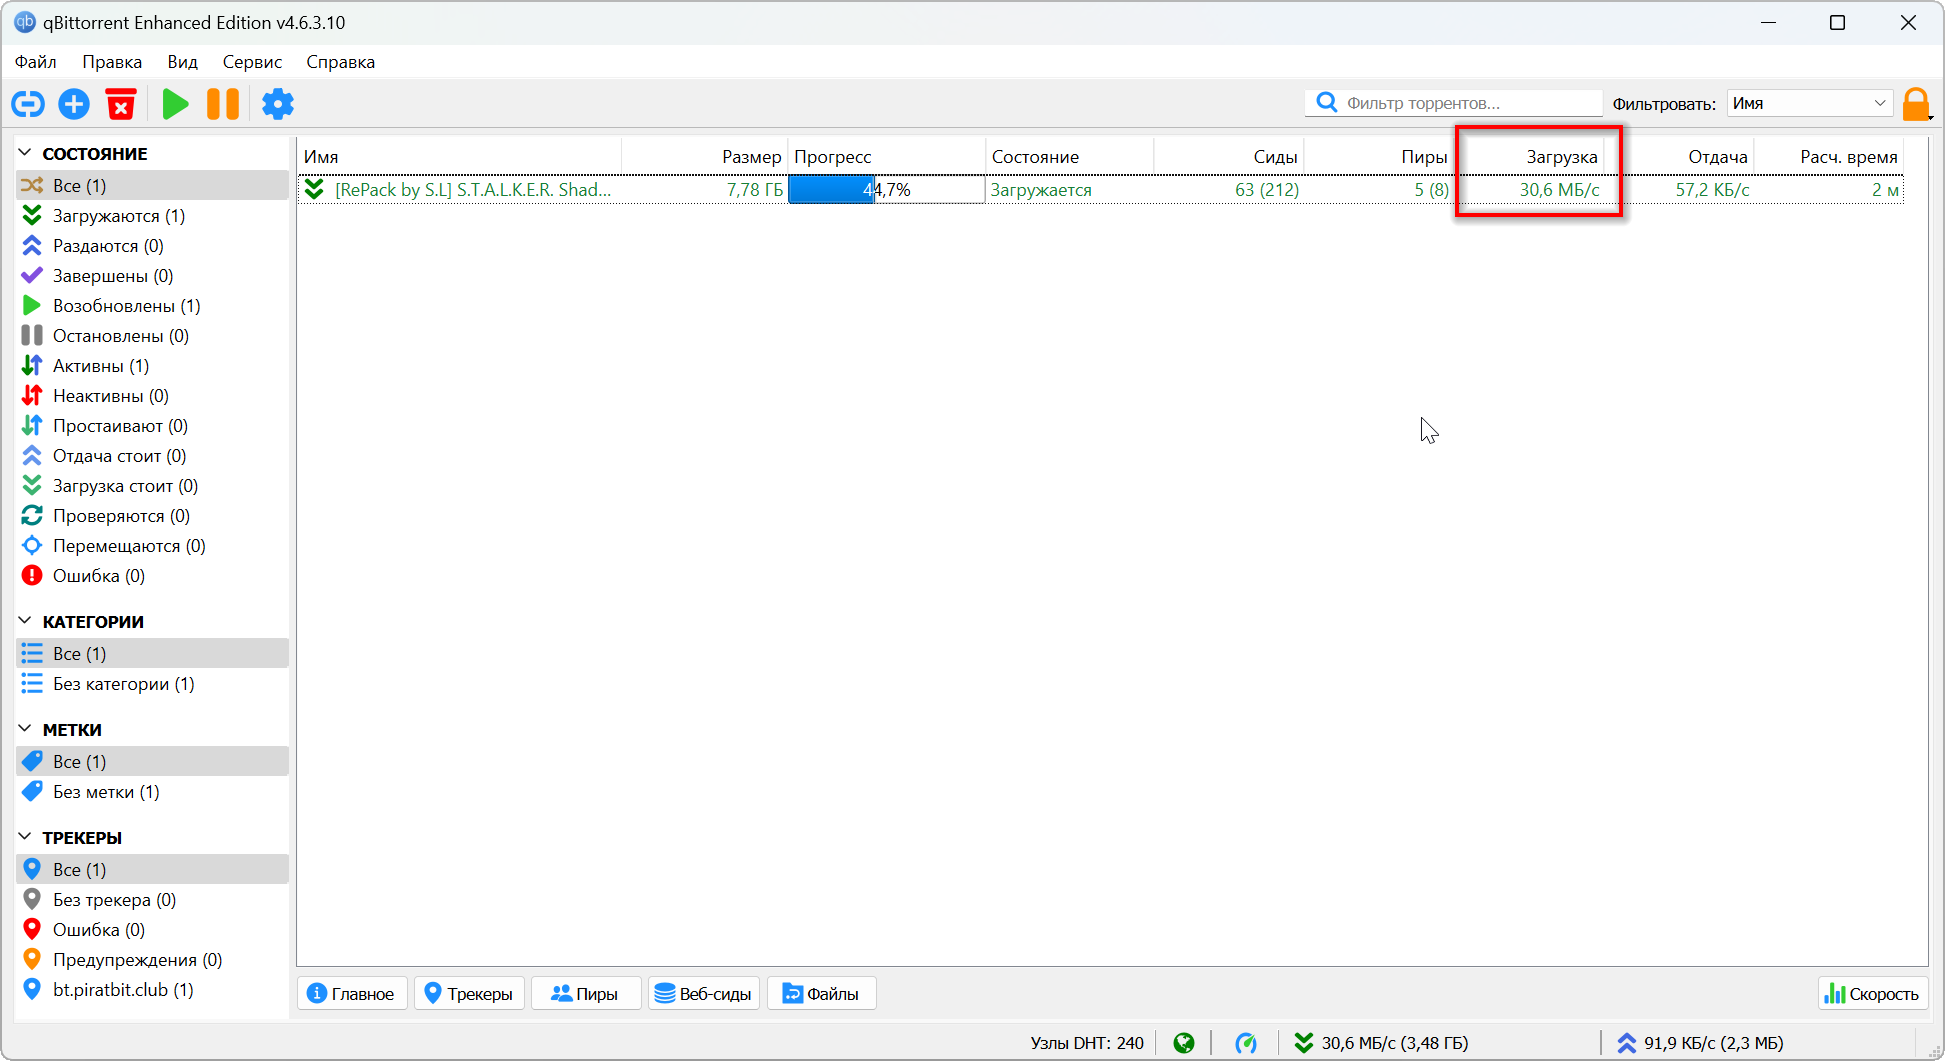Click the blue plus add torrent file icon

(74, 104)
